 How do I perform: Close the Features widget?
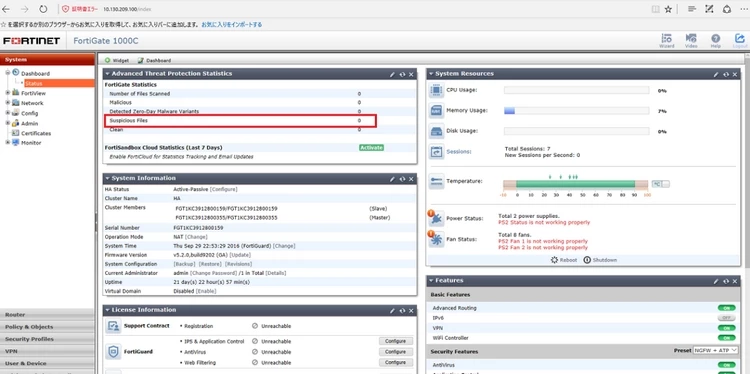(x=735, y=281)
